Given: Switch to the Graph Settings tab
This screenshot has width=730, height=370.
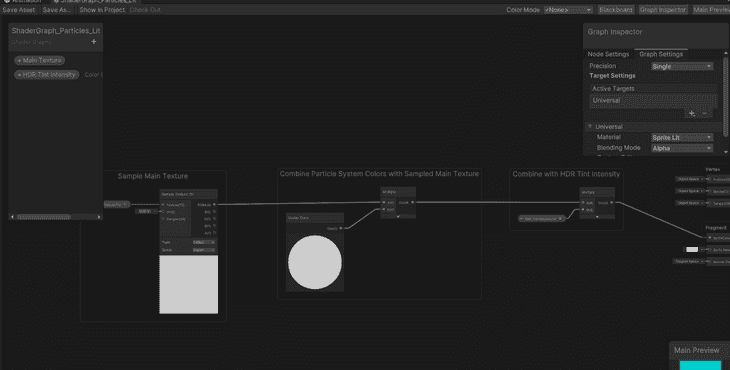Looking at the screenshot, I should click(661, 54).
